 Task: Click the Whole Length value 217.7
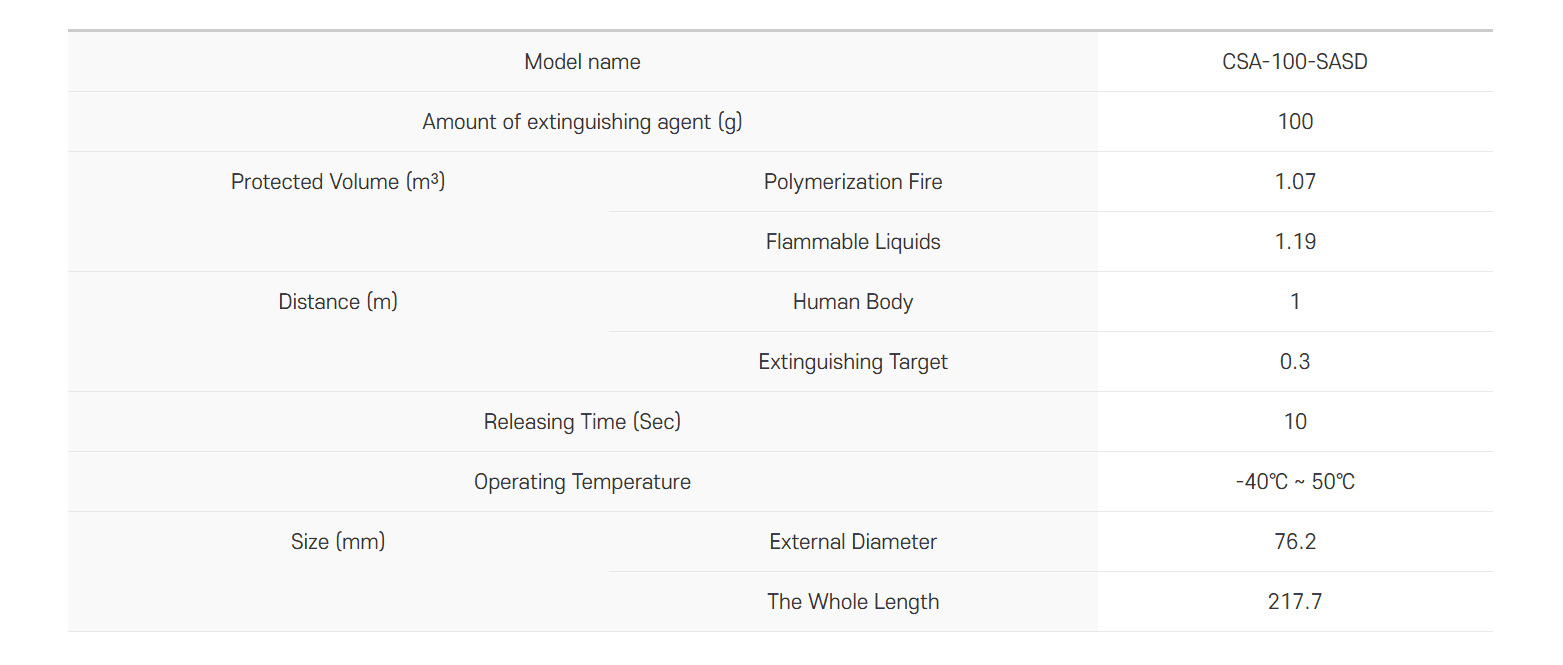1294,602
